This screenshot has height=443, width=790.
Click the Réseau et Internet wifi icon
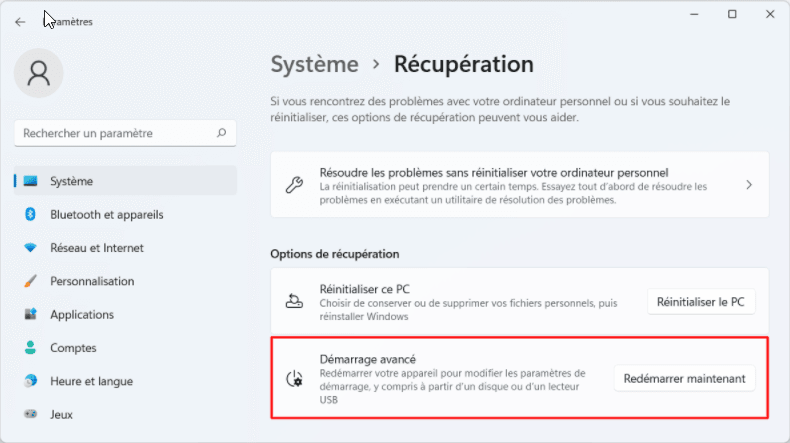click(x=30, y=248)
